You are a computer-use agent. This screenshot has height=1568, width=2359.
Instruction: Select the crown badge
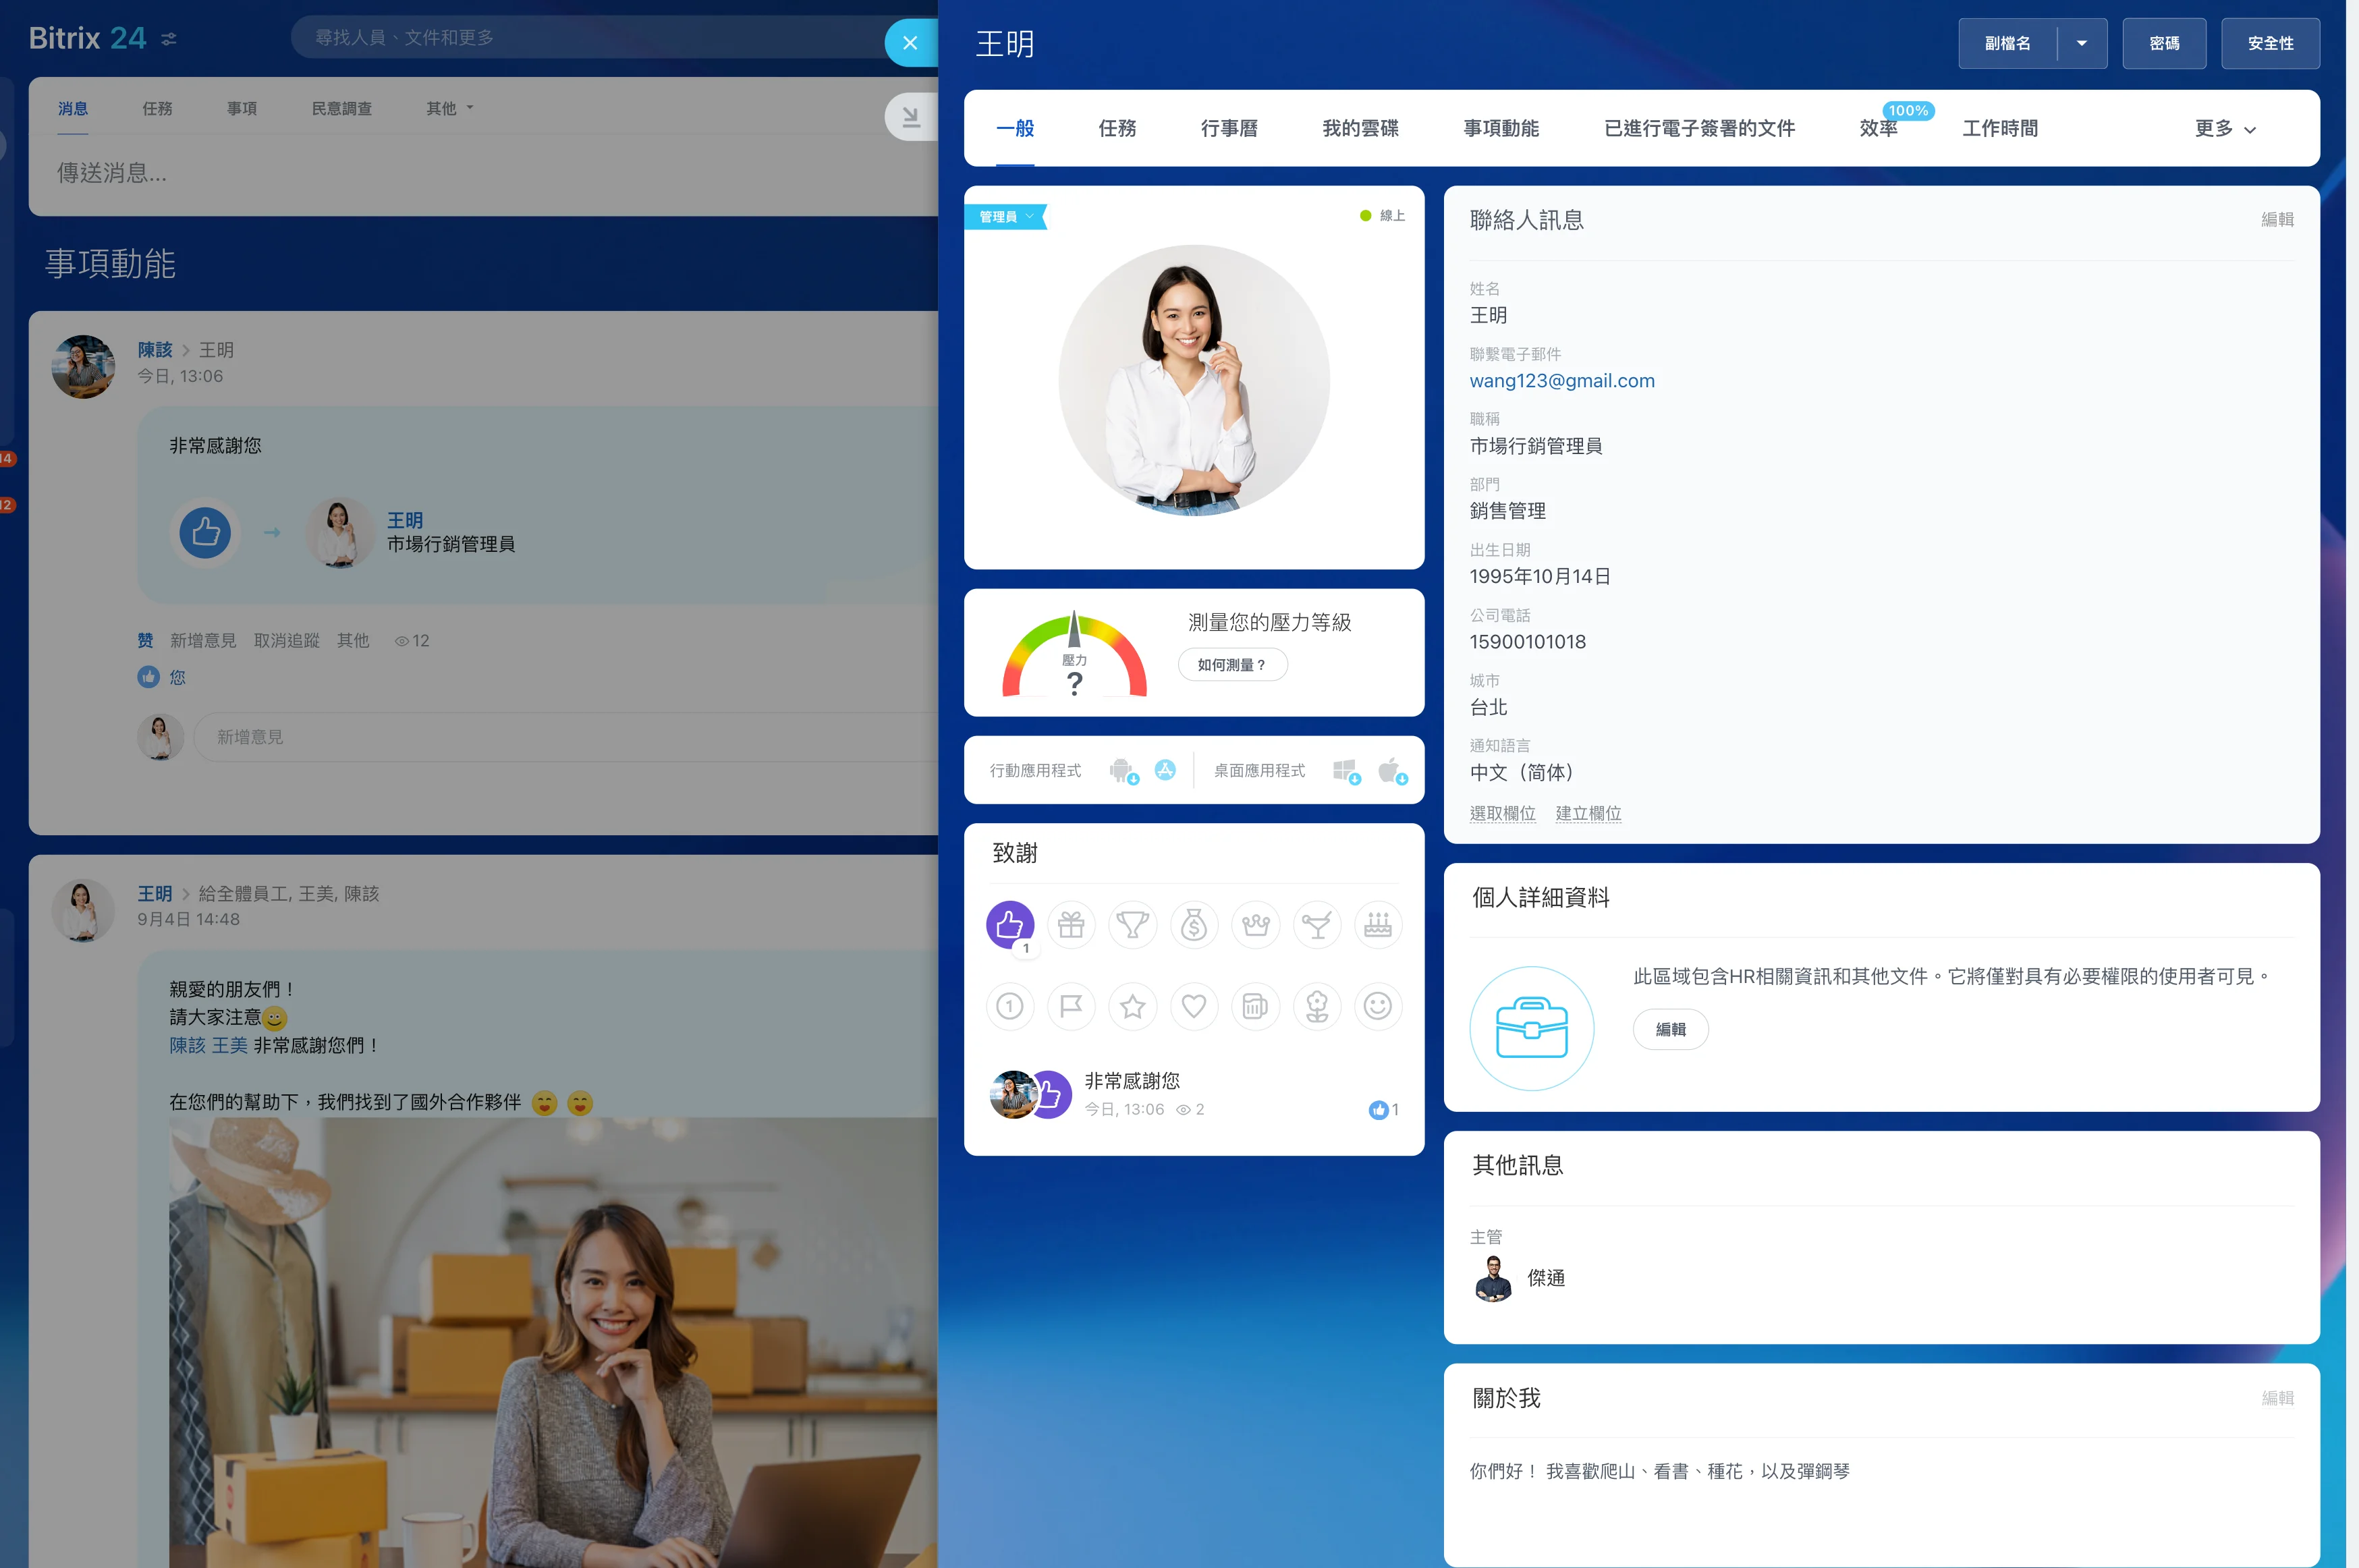pos(1256,925)
